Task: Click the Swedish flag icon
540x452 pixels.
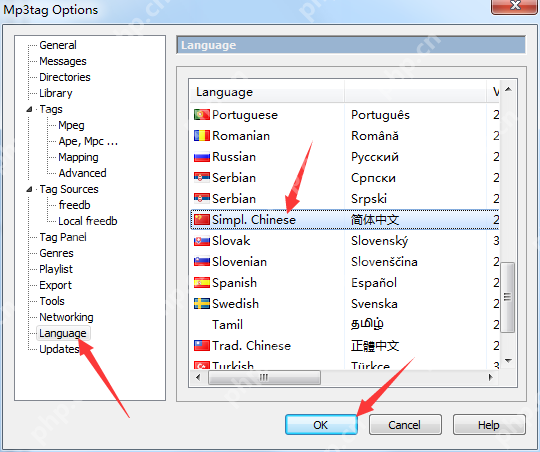Action: pos(202,304)
